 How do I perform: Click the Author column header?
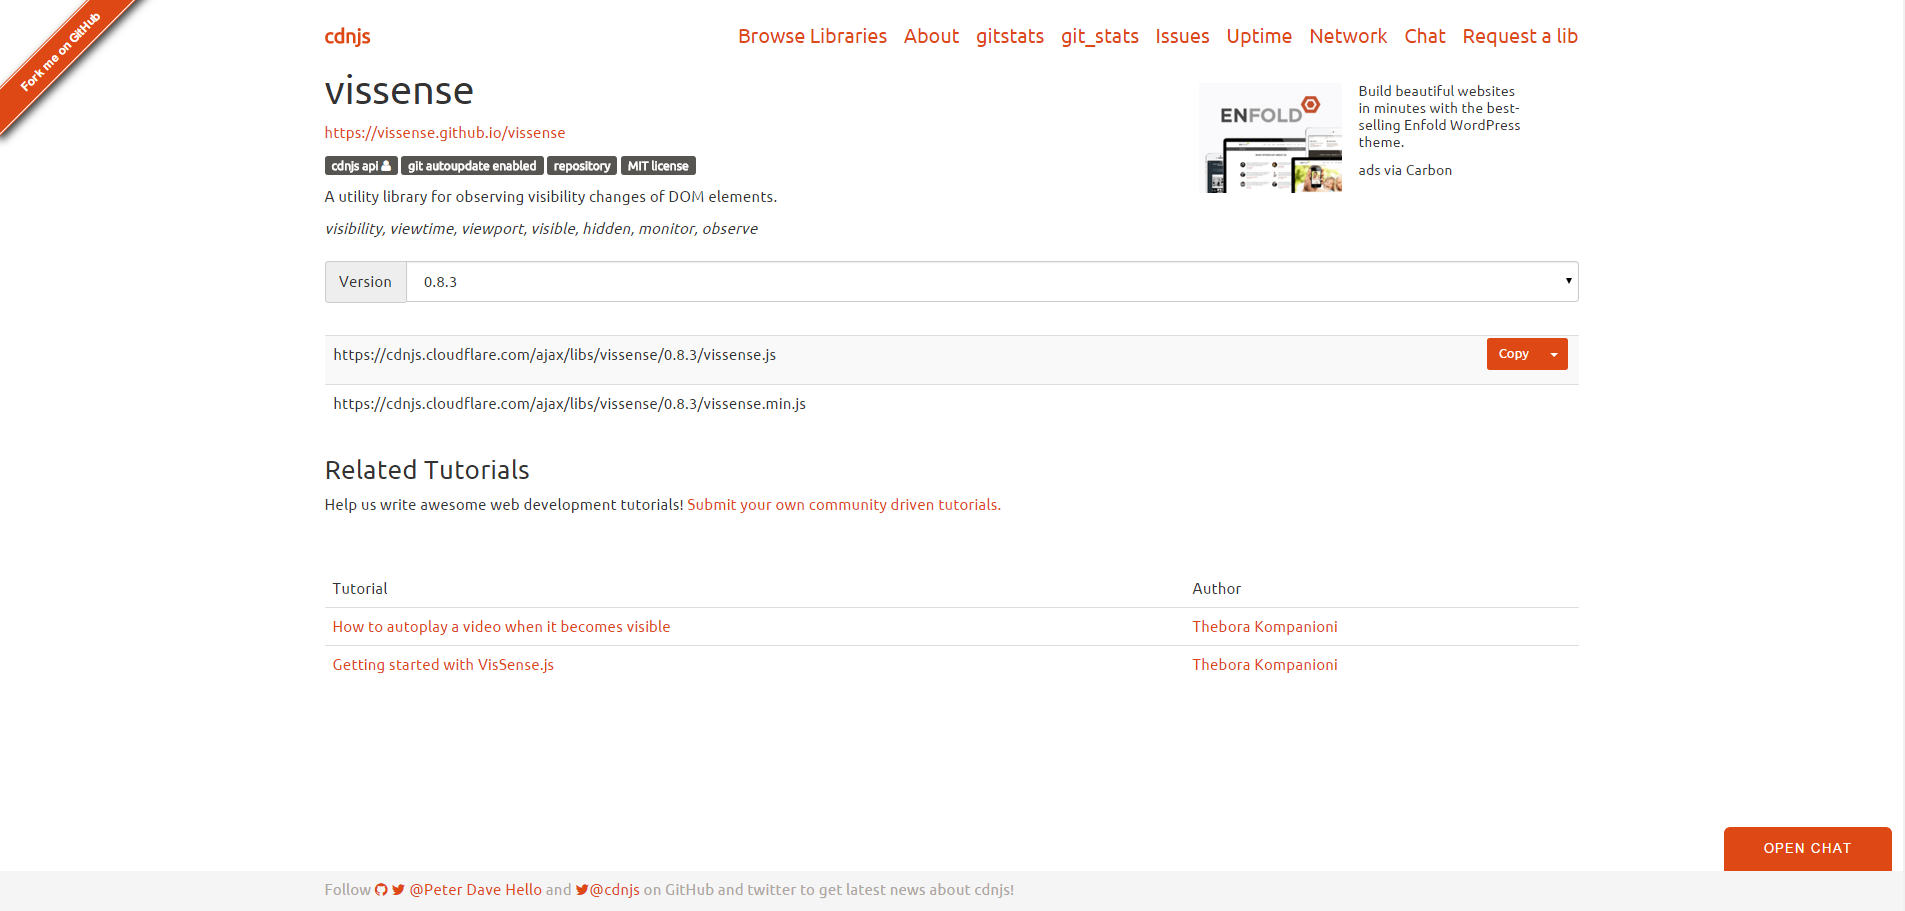coord(1217,589)
